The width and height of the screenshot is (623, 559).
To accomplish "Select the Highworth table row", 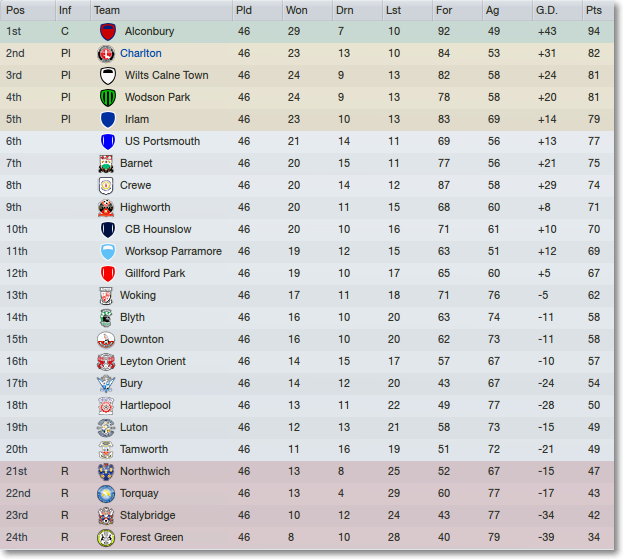I will (307, 207).
